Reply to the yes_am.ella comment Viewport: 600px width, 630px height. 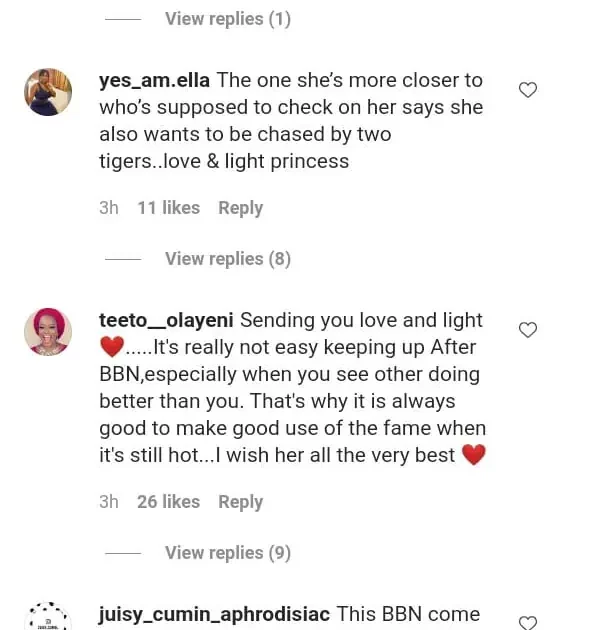(240, 208)
